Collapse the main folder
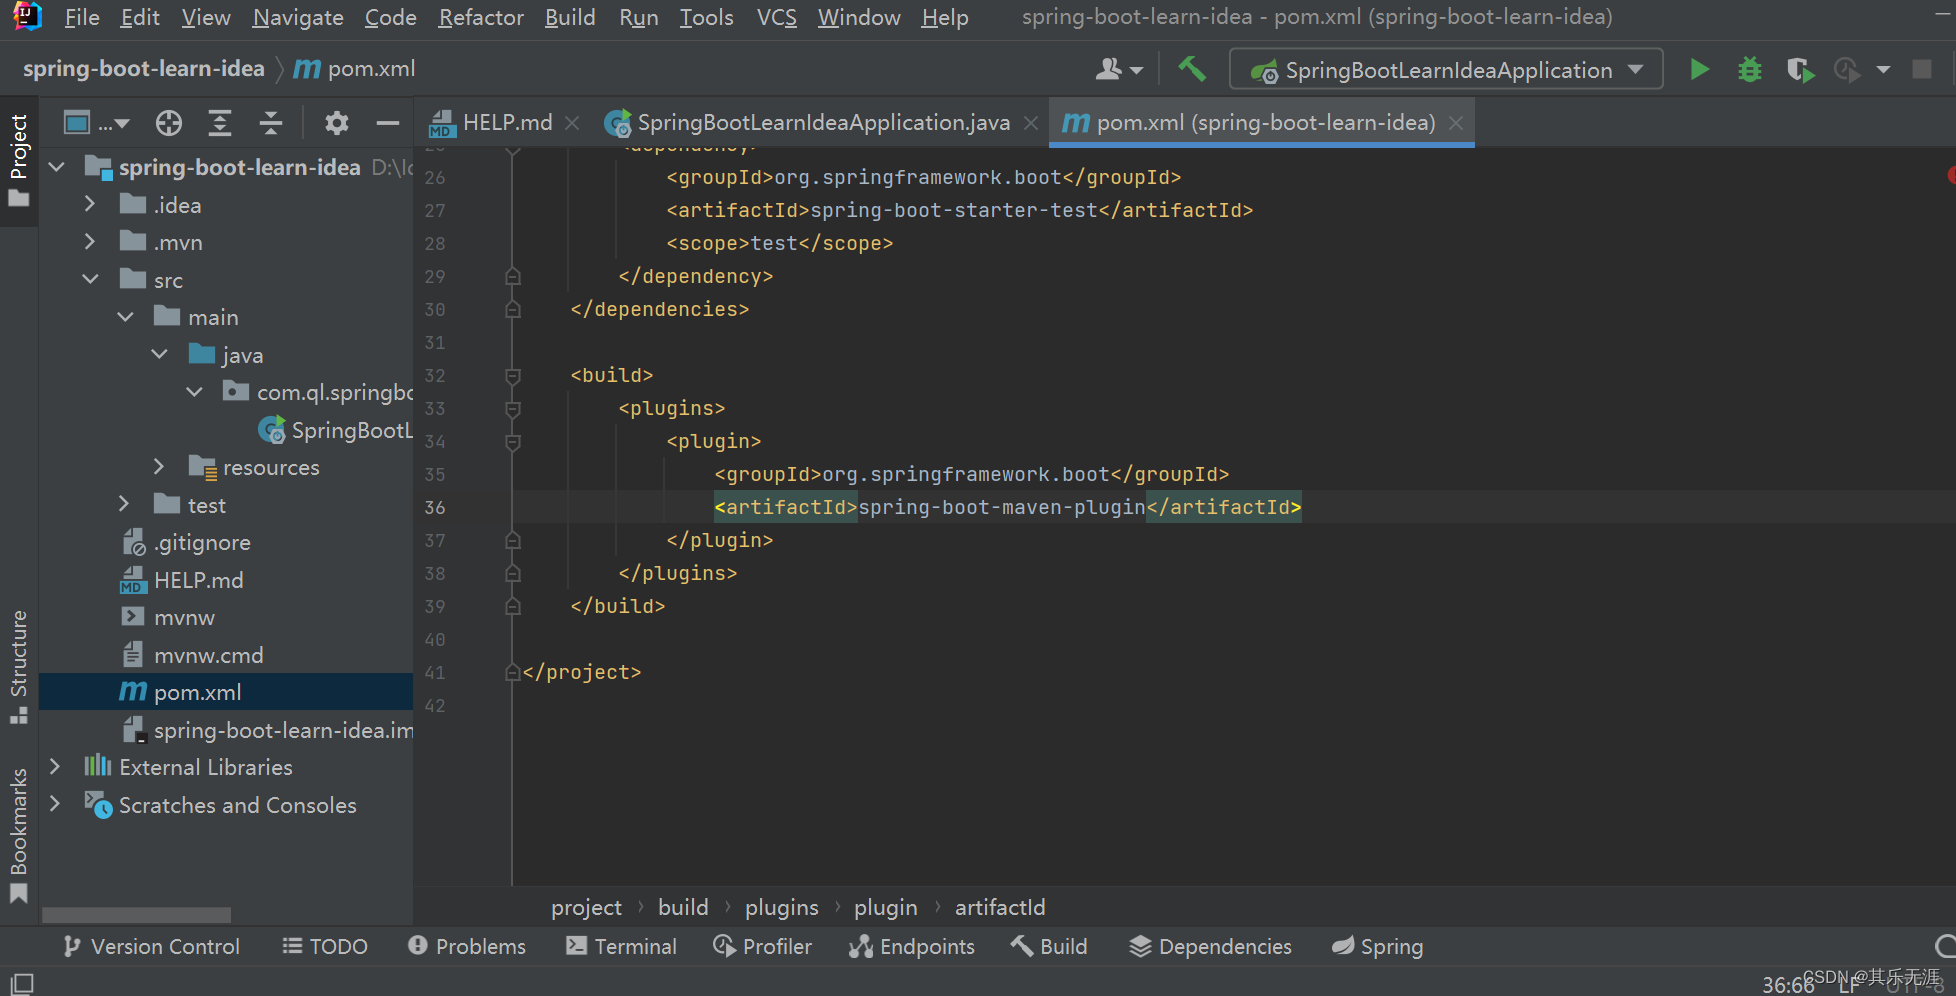The image size is (1956, 996). 125,318
